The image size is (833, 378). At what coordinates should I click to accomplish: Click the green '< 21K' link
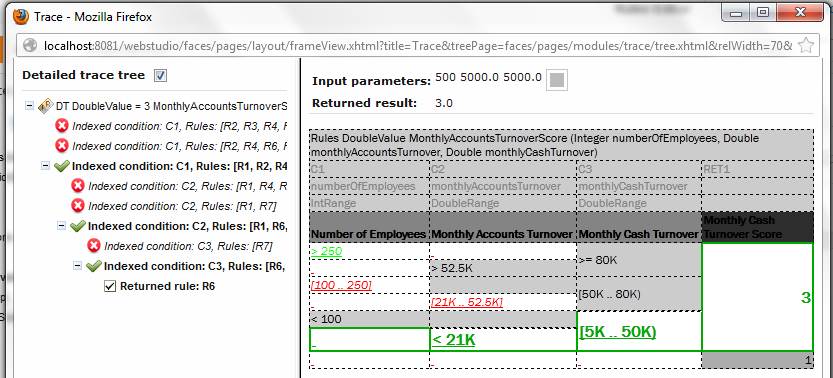453,340
